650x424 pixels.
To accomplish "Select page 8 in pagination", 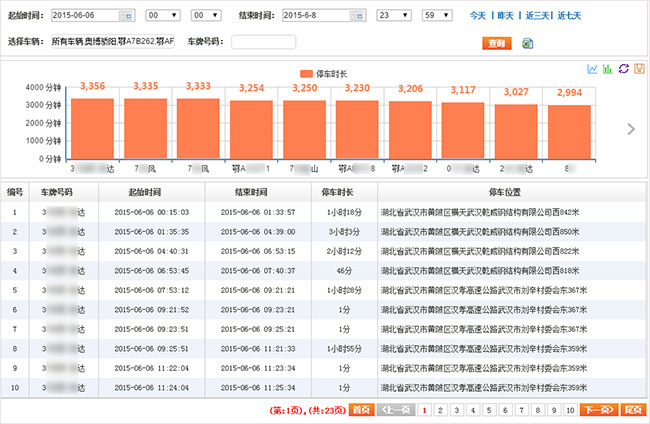I will pos(538,410).
